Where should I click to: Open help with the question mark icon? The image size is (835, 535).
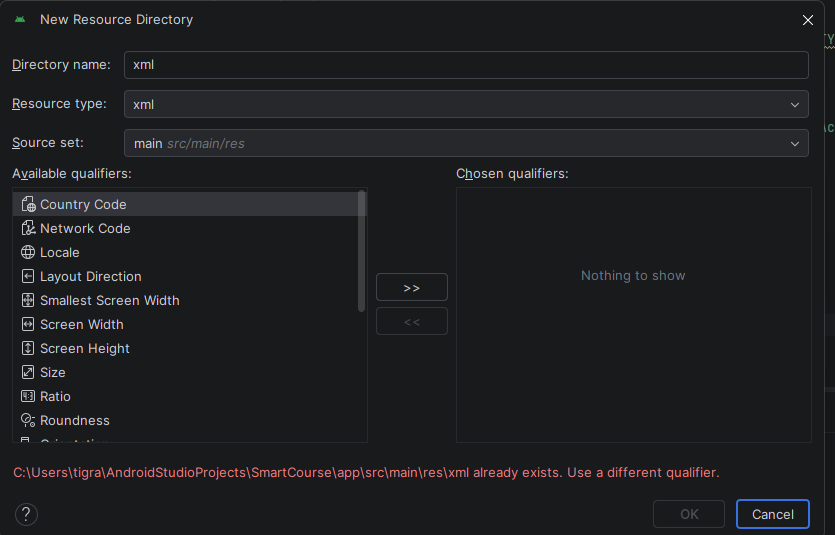click(26, 514)
